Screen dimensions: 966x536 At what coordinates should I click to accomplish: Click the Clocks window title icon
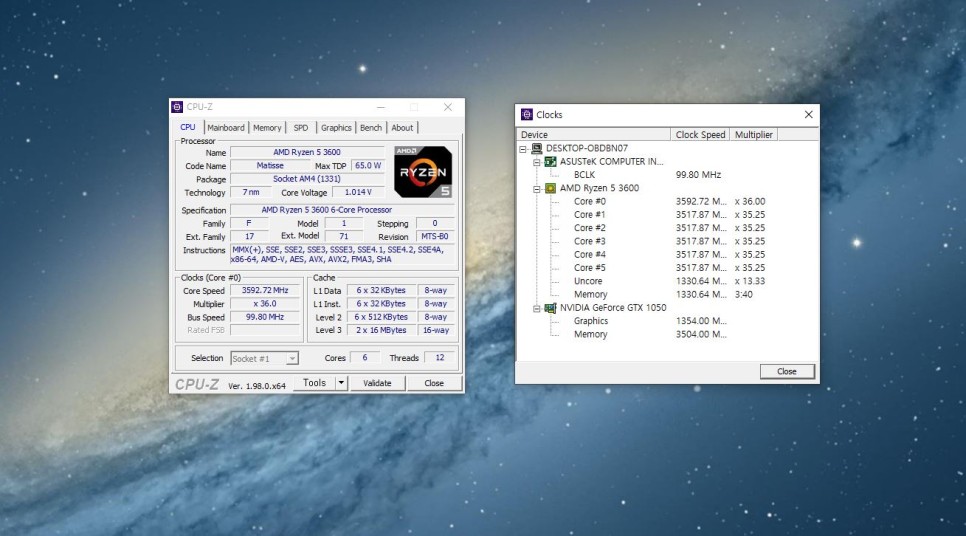(526, 115)
